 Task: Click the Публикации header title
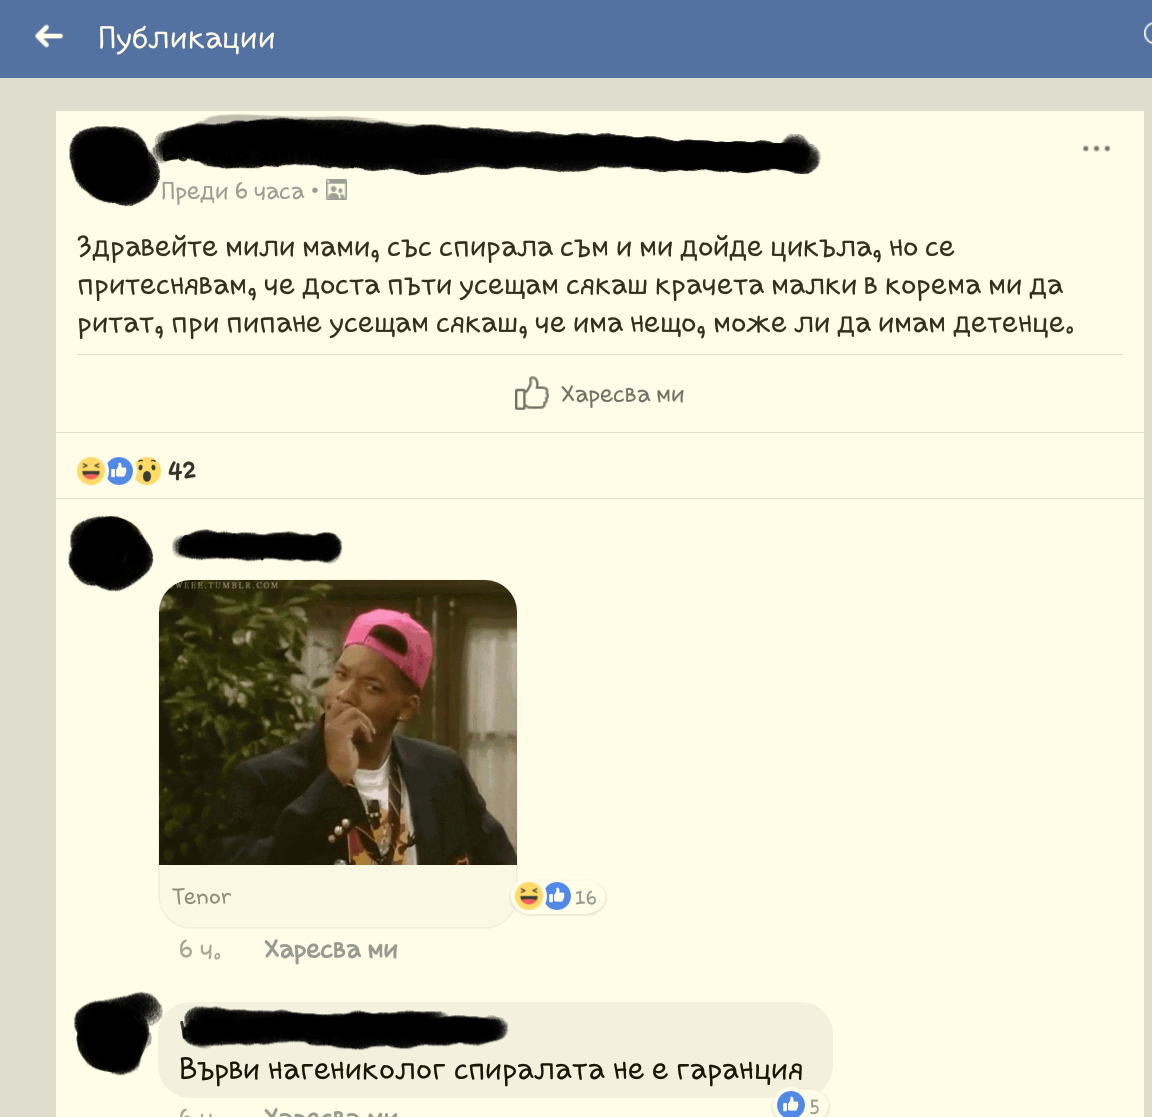click(x=187, y=37)
